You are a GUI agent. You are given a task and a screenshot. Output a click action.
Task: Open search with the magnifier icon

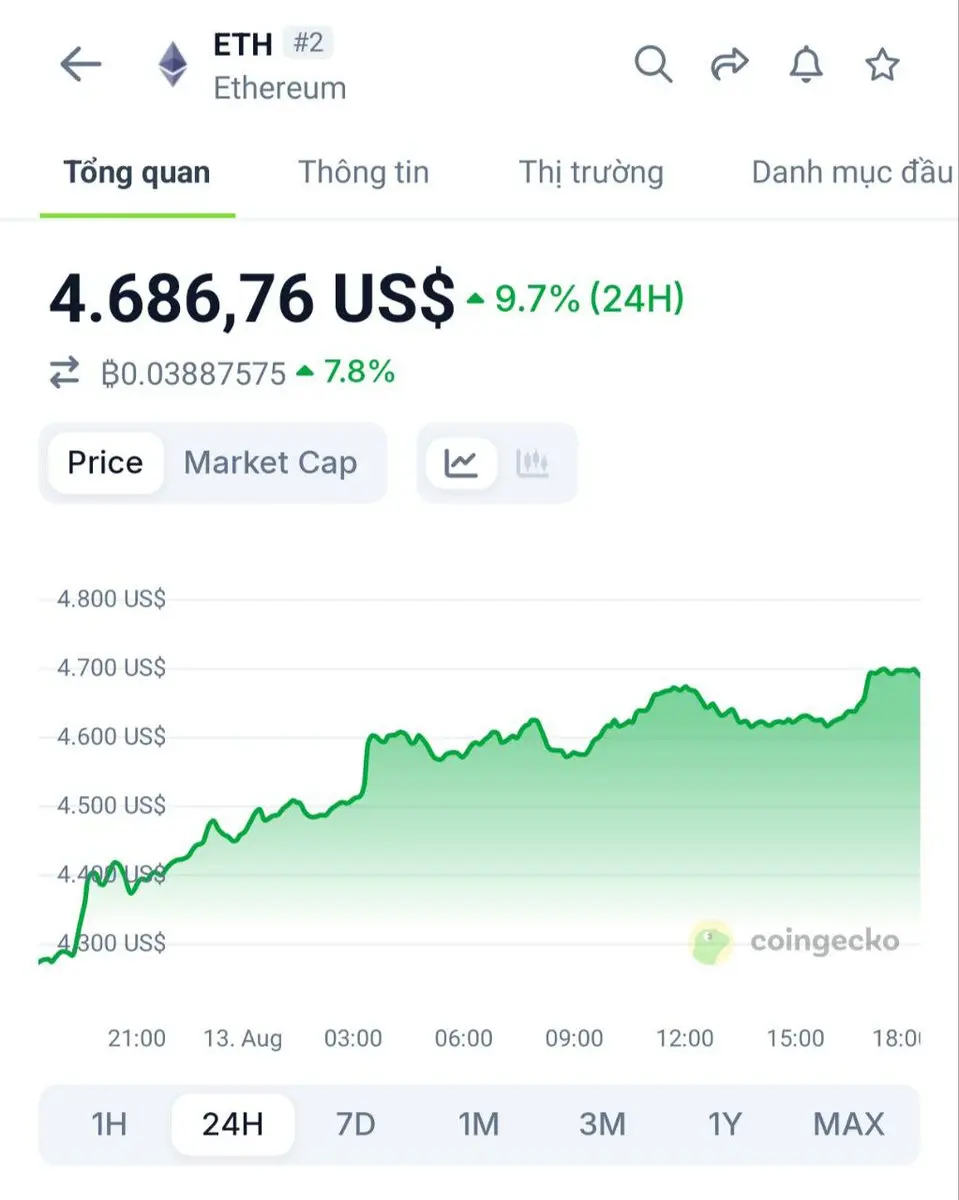click(x=653, y=65)
